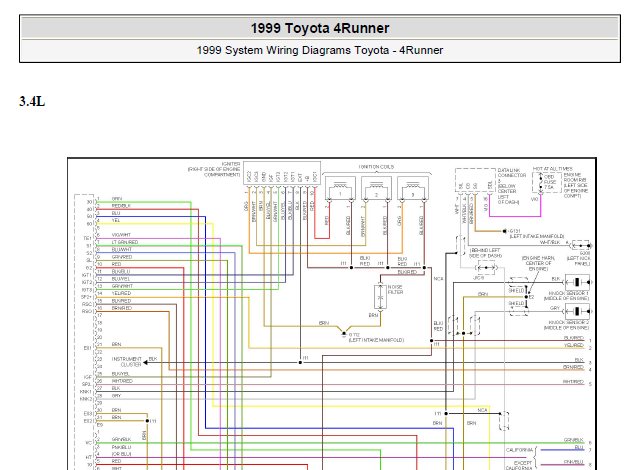The height and width of the screenshot is (470, 624).
Task: Click the 'CALIFORNIA' label above 'EXCEPT'
Action: pyautogui.click(x=519, y=450)
